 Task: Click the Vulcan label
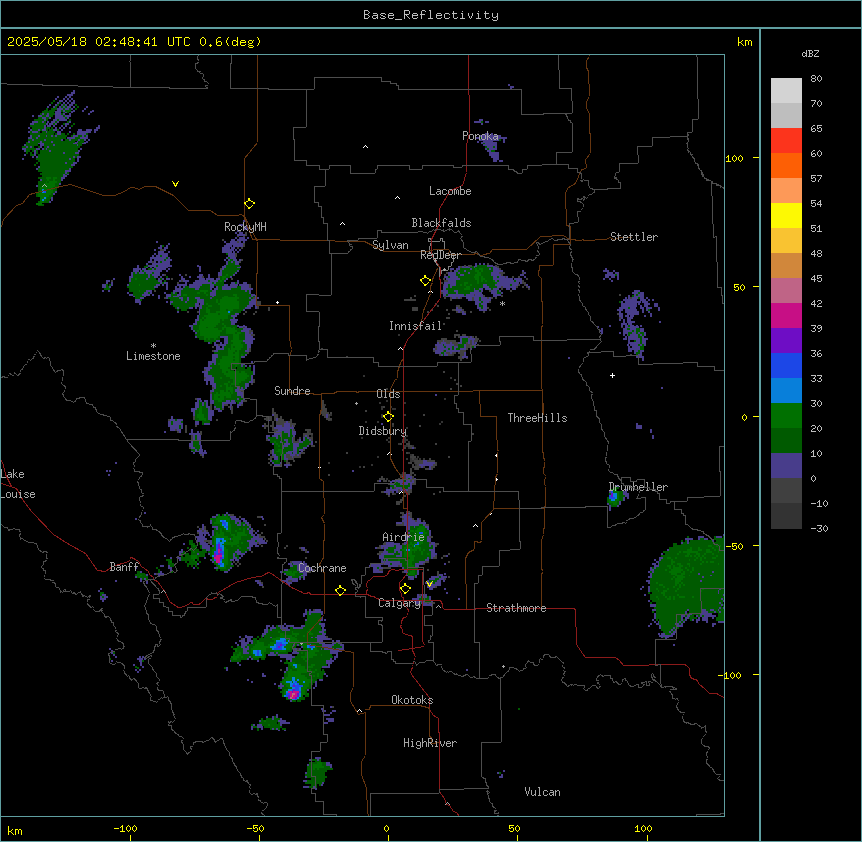click(543, 792)
